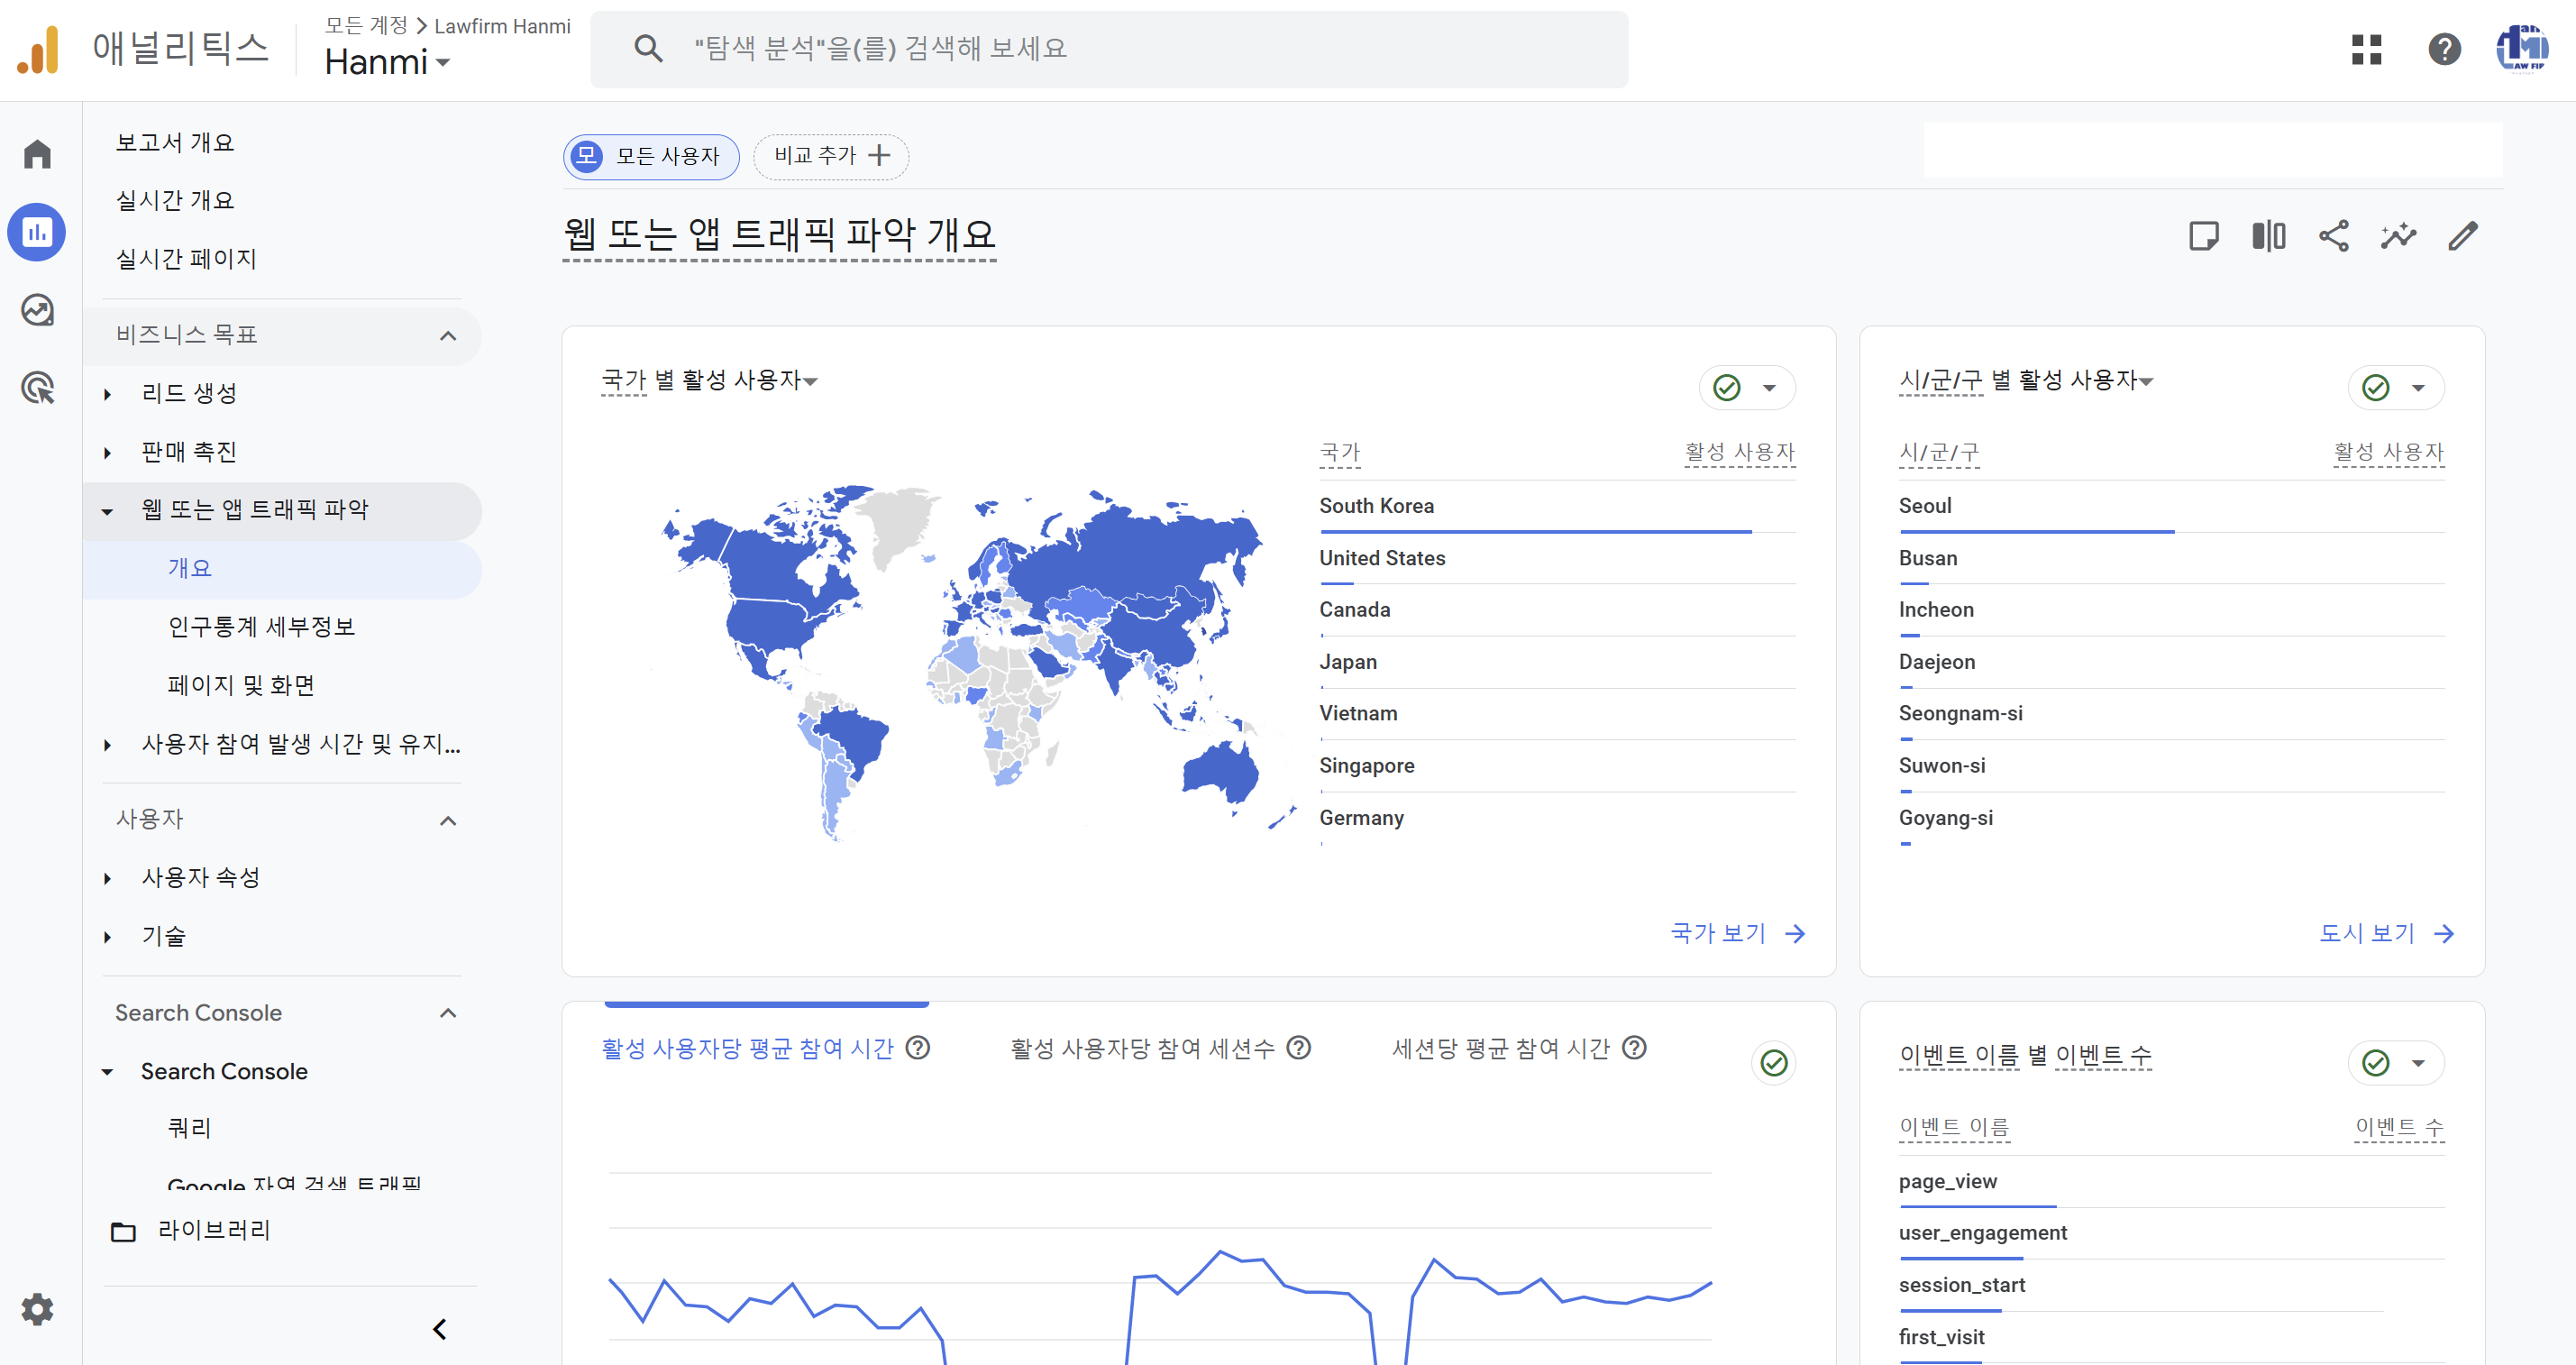Image resolution: width=2576 pixels, height=1365 pixels.
Task: Click the Analytics logo icon
Action: (x=38, y=49)
